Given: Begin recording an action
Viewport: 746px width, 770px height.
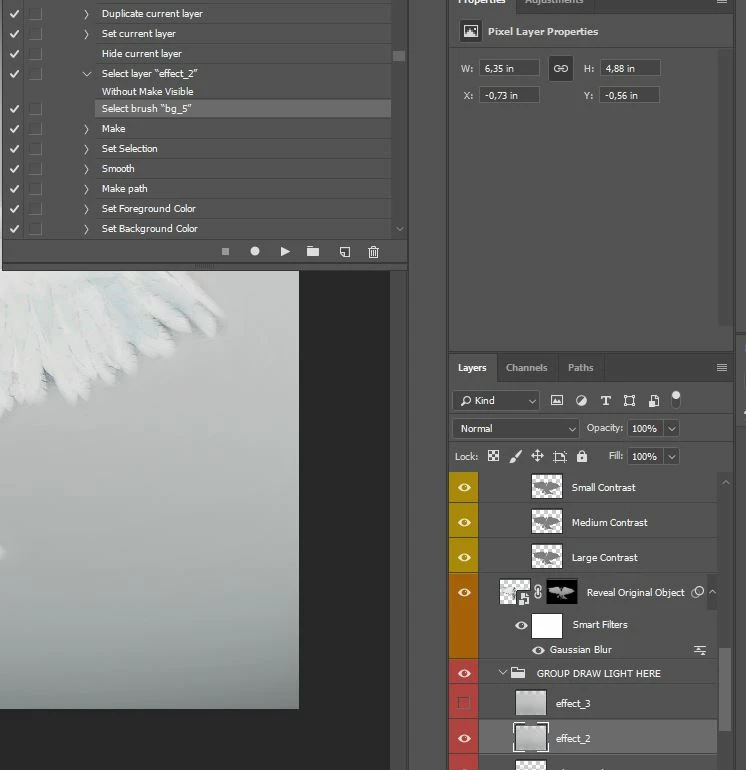Looking at the screenshot, I should 254,251.
